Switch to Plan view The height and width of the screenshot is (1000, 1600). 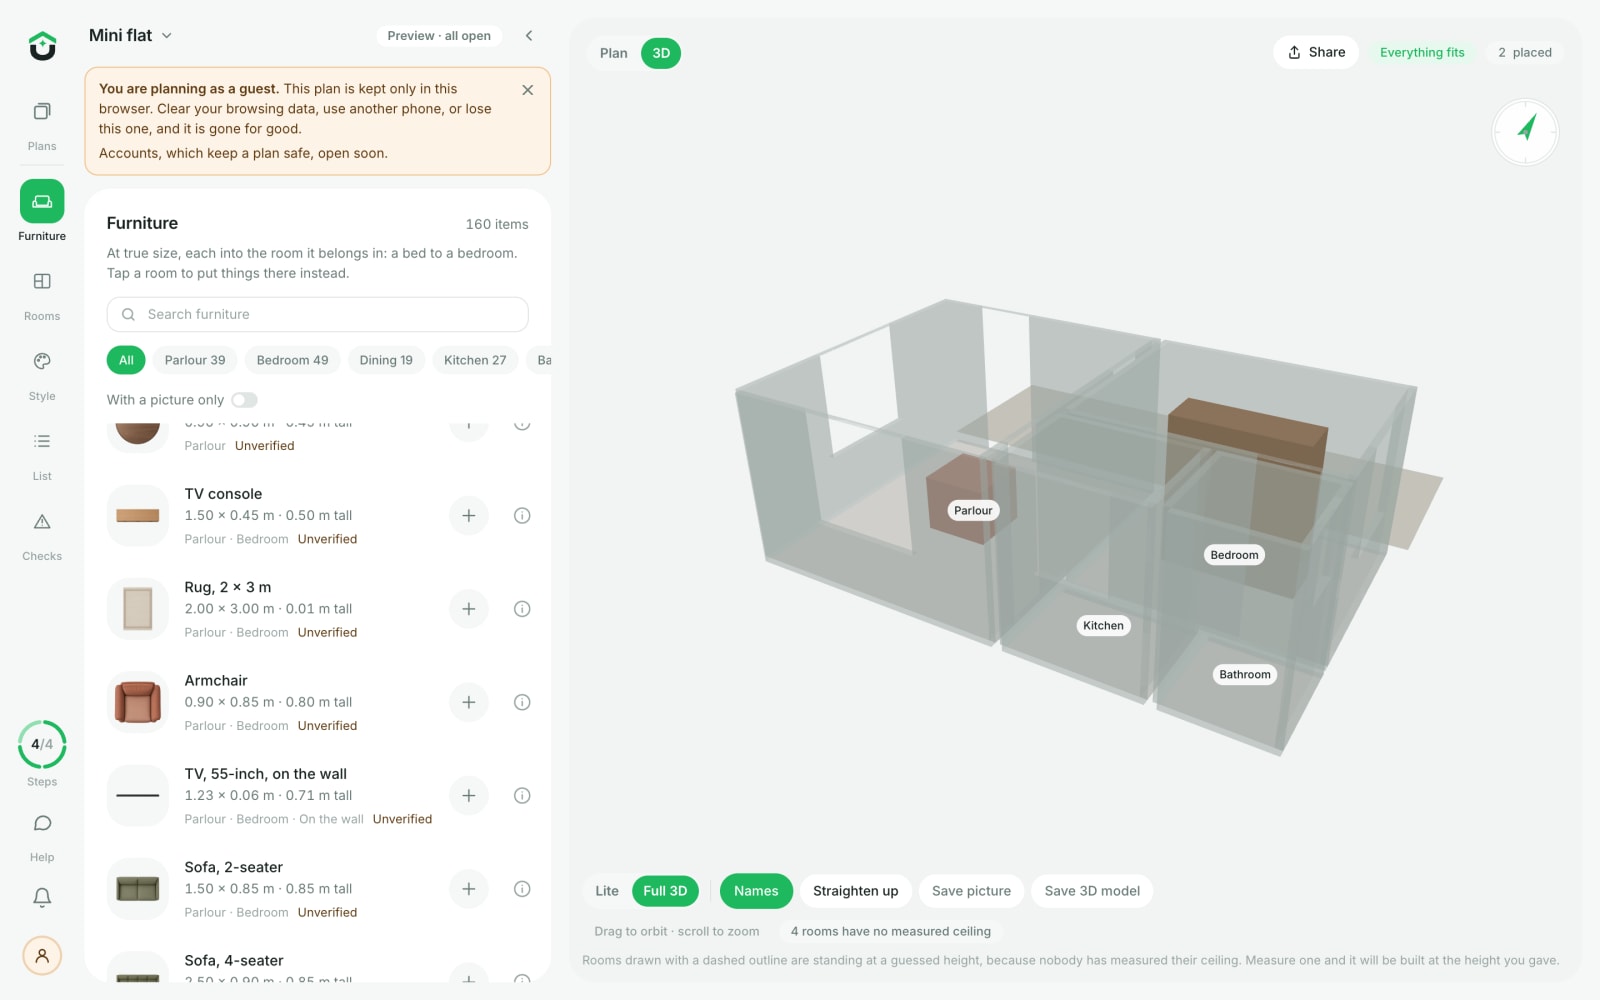tap(614, 53)
